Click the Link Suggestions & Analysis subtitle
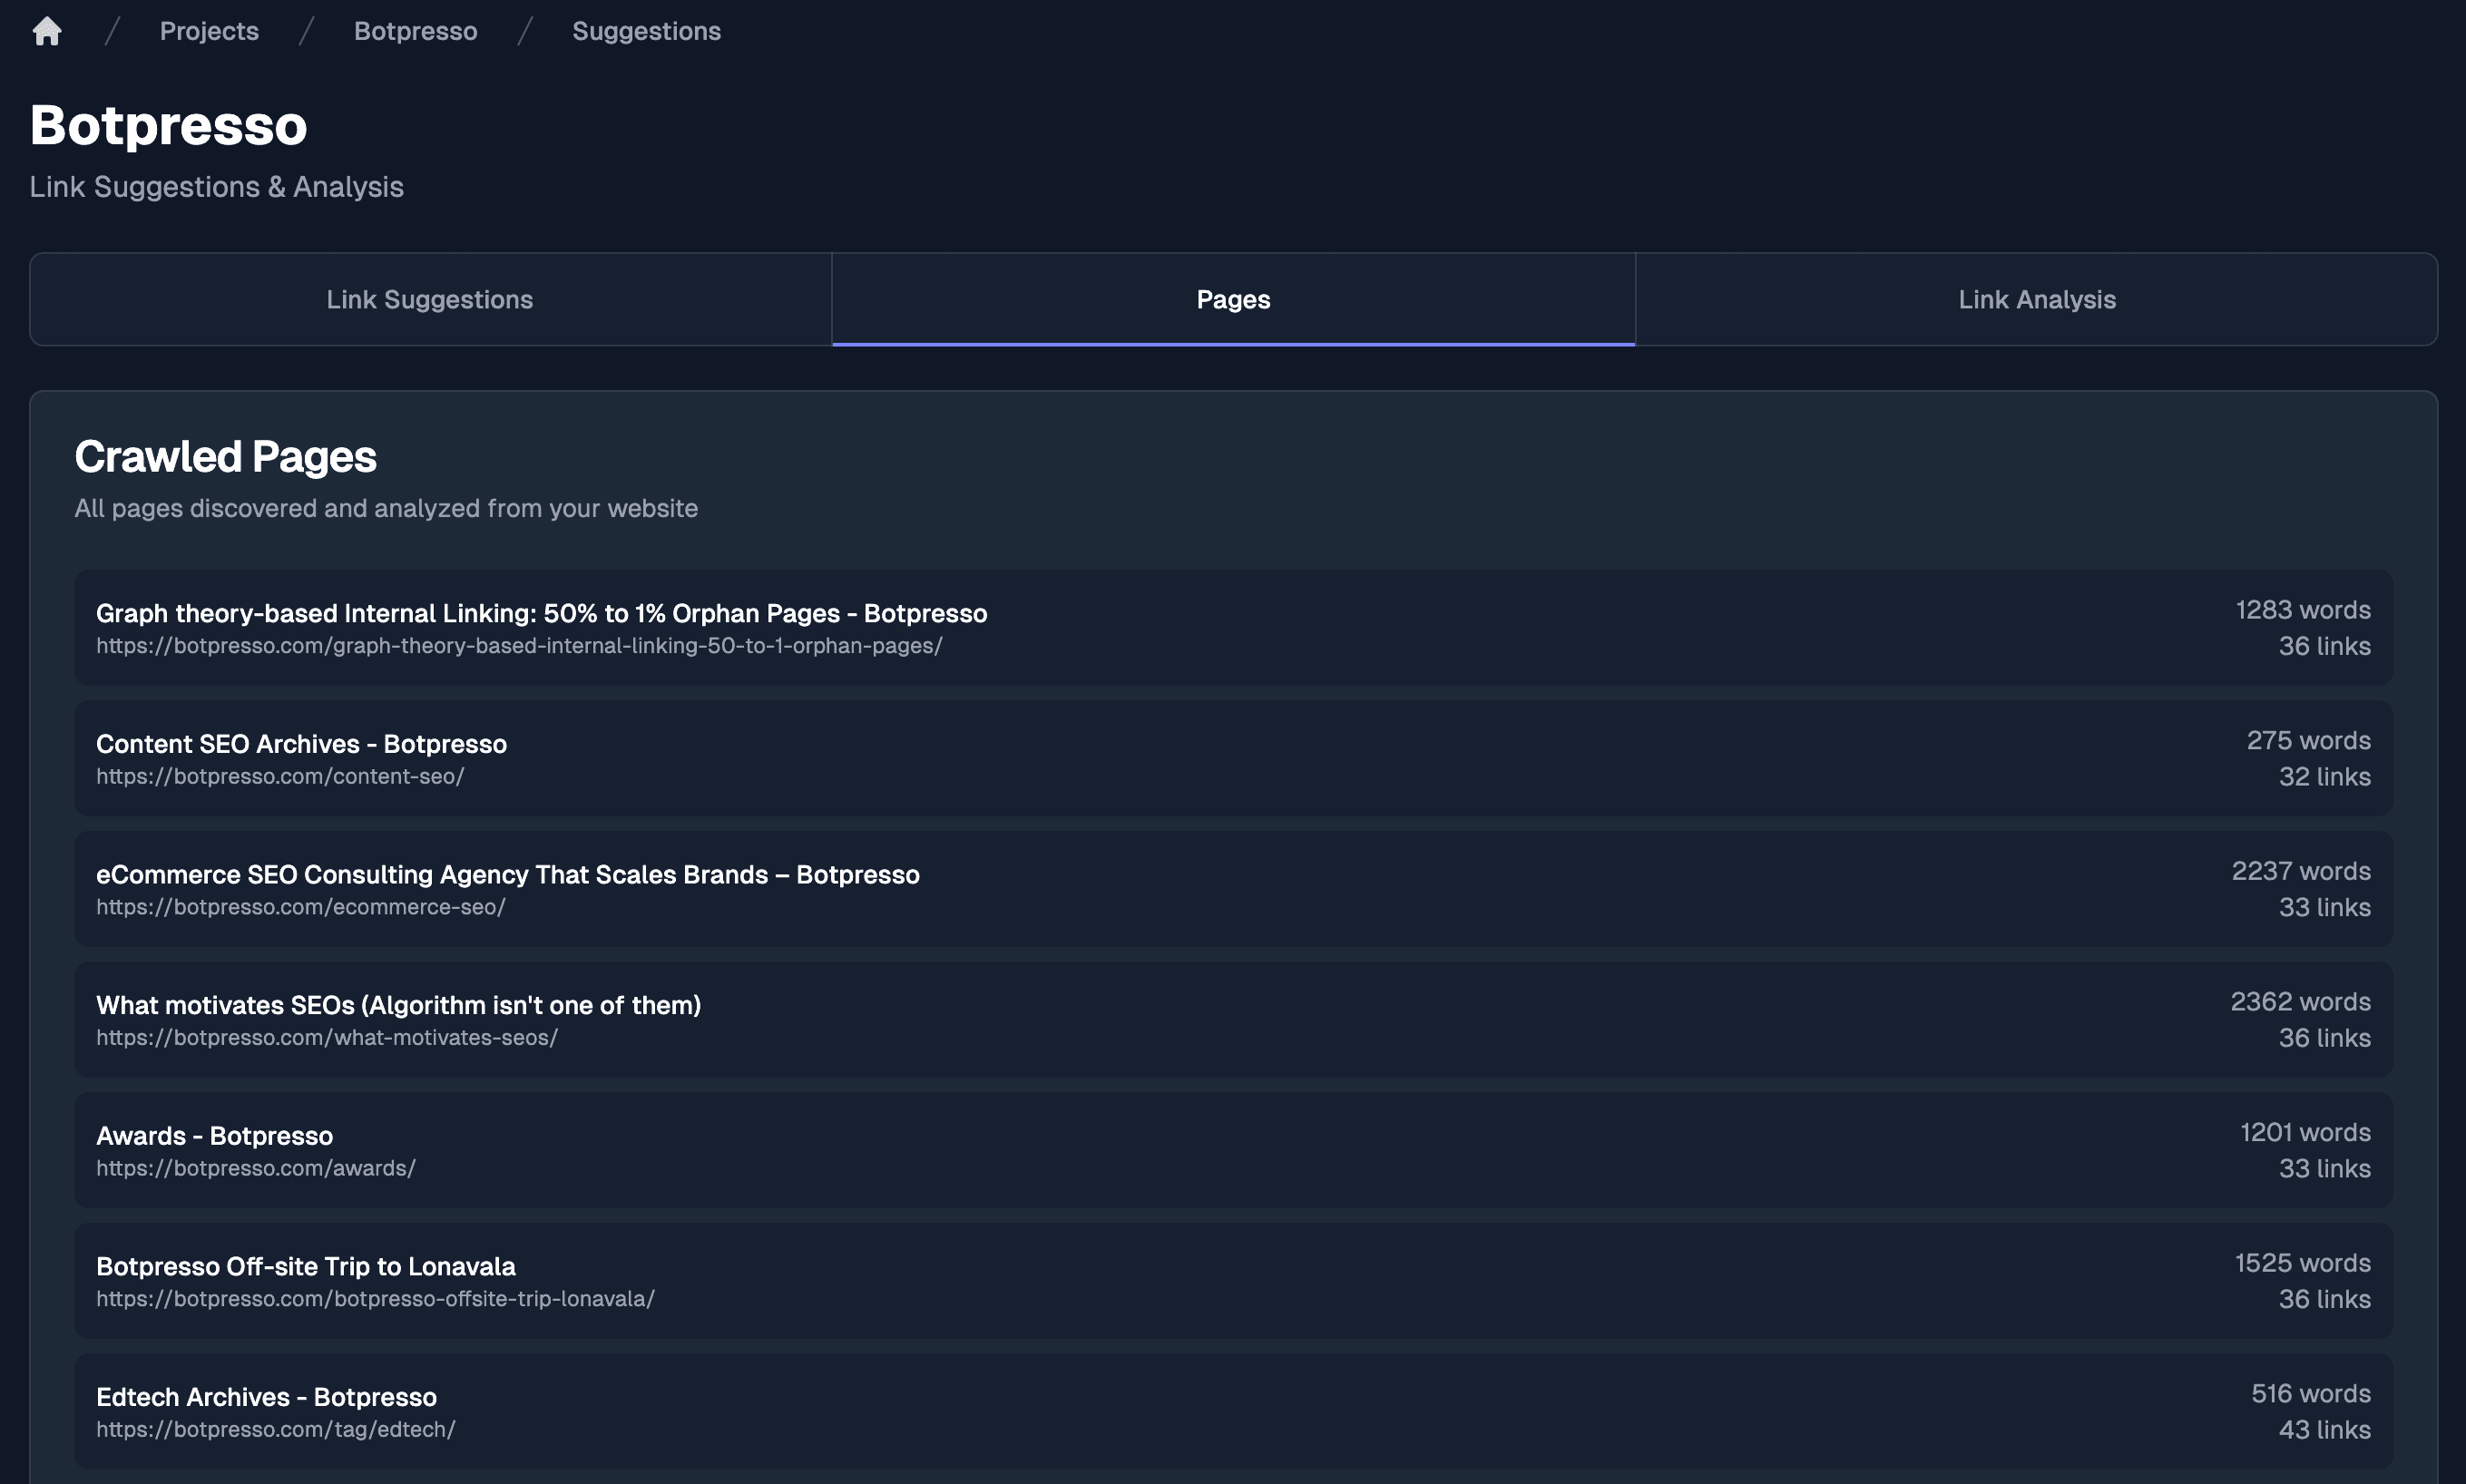Image resolution: width=2466 pixels, height=1484 pixels. 216,187
